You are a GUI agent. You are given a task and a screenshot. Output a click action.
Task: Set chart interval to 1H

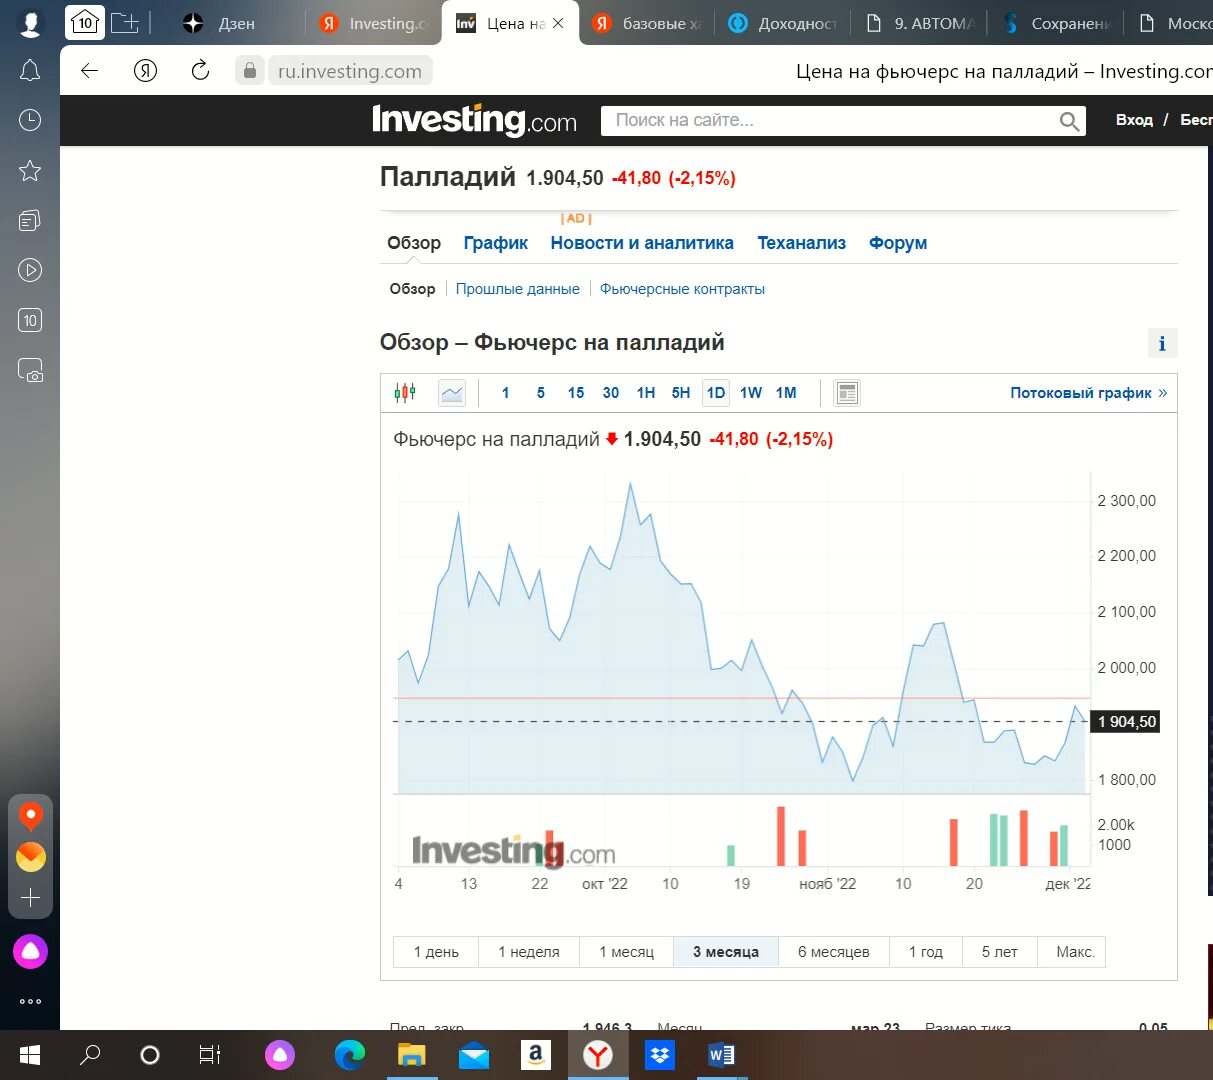(646, 393)
